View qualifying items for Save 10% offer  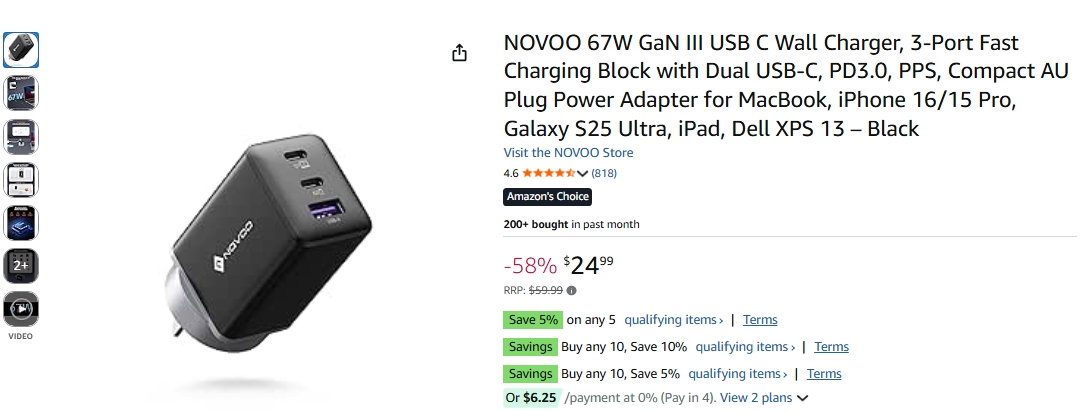pos(745,347)
